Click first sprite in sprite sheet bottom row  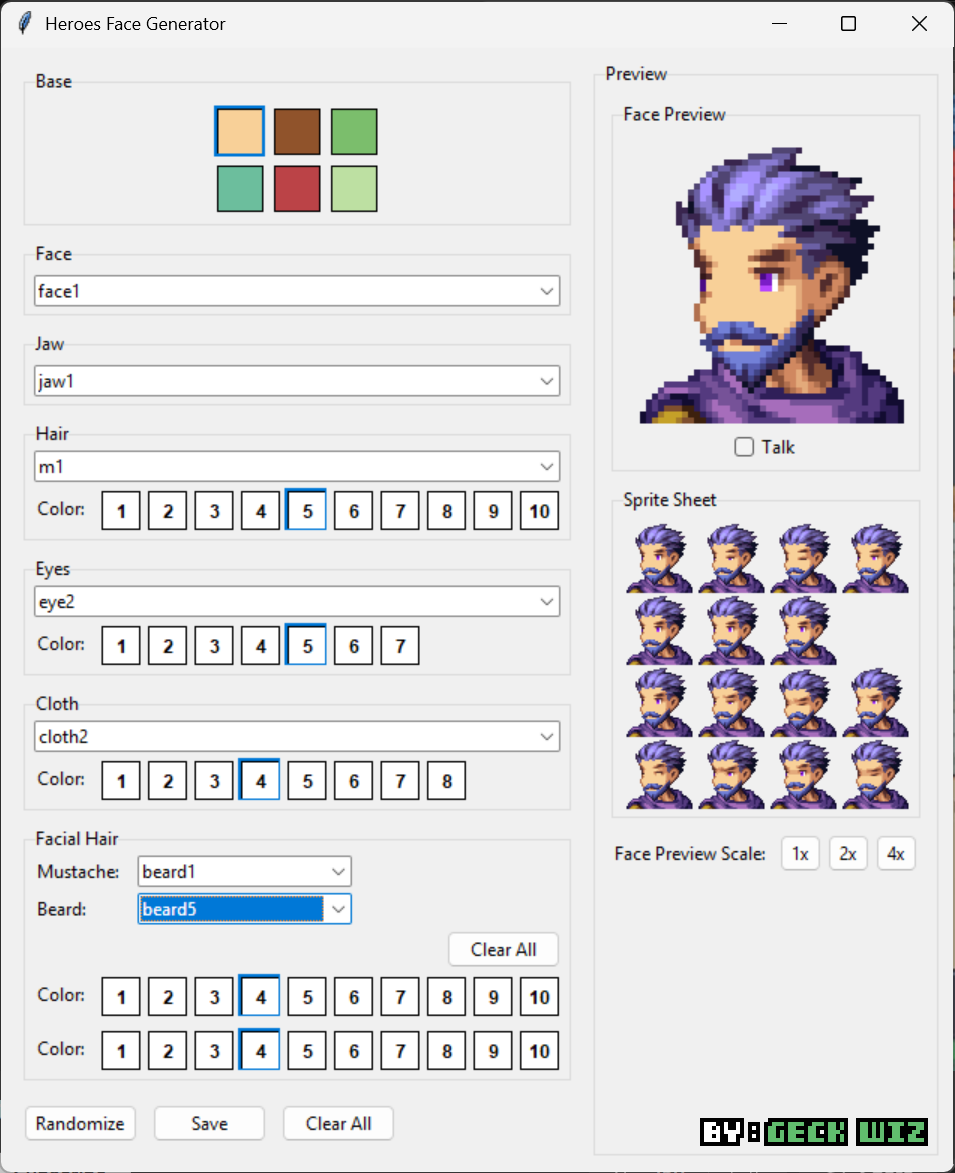(x=660, y=774)
